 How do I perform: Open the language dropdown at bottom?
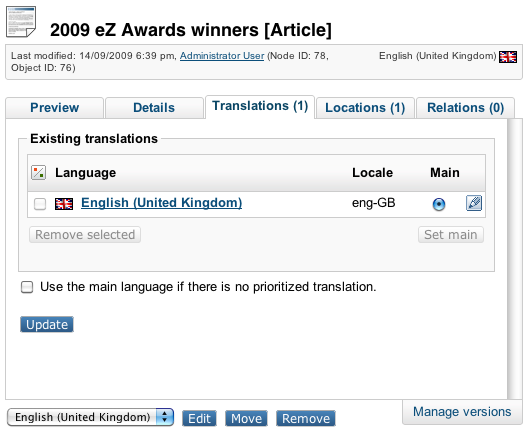click(x=90, y=417)
